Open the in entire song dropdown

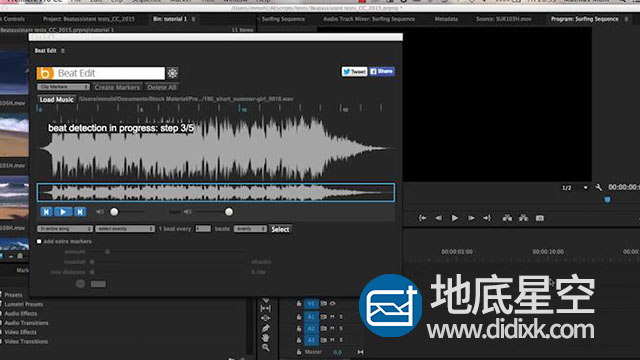point(65,229)
